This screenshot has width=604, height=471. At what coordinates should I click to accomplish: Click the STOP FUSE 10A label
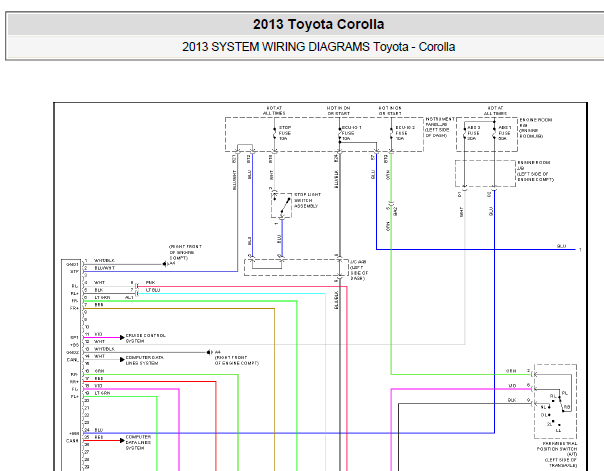tap(285, 133)
